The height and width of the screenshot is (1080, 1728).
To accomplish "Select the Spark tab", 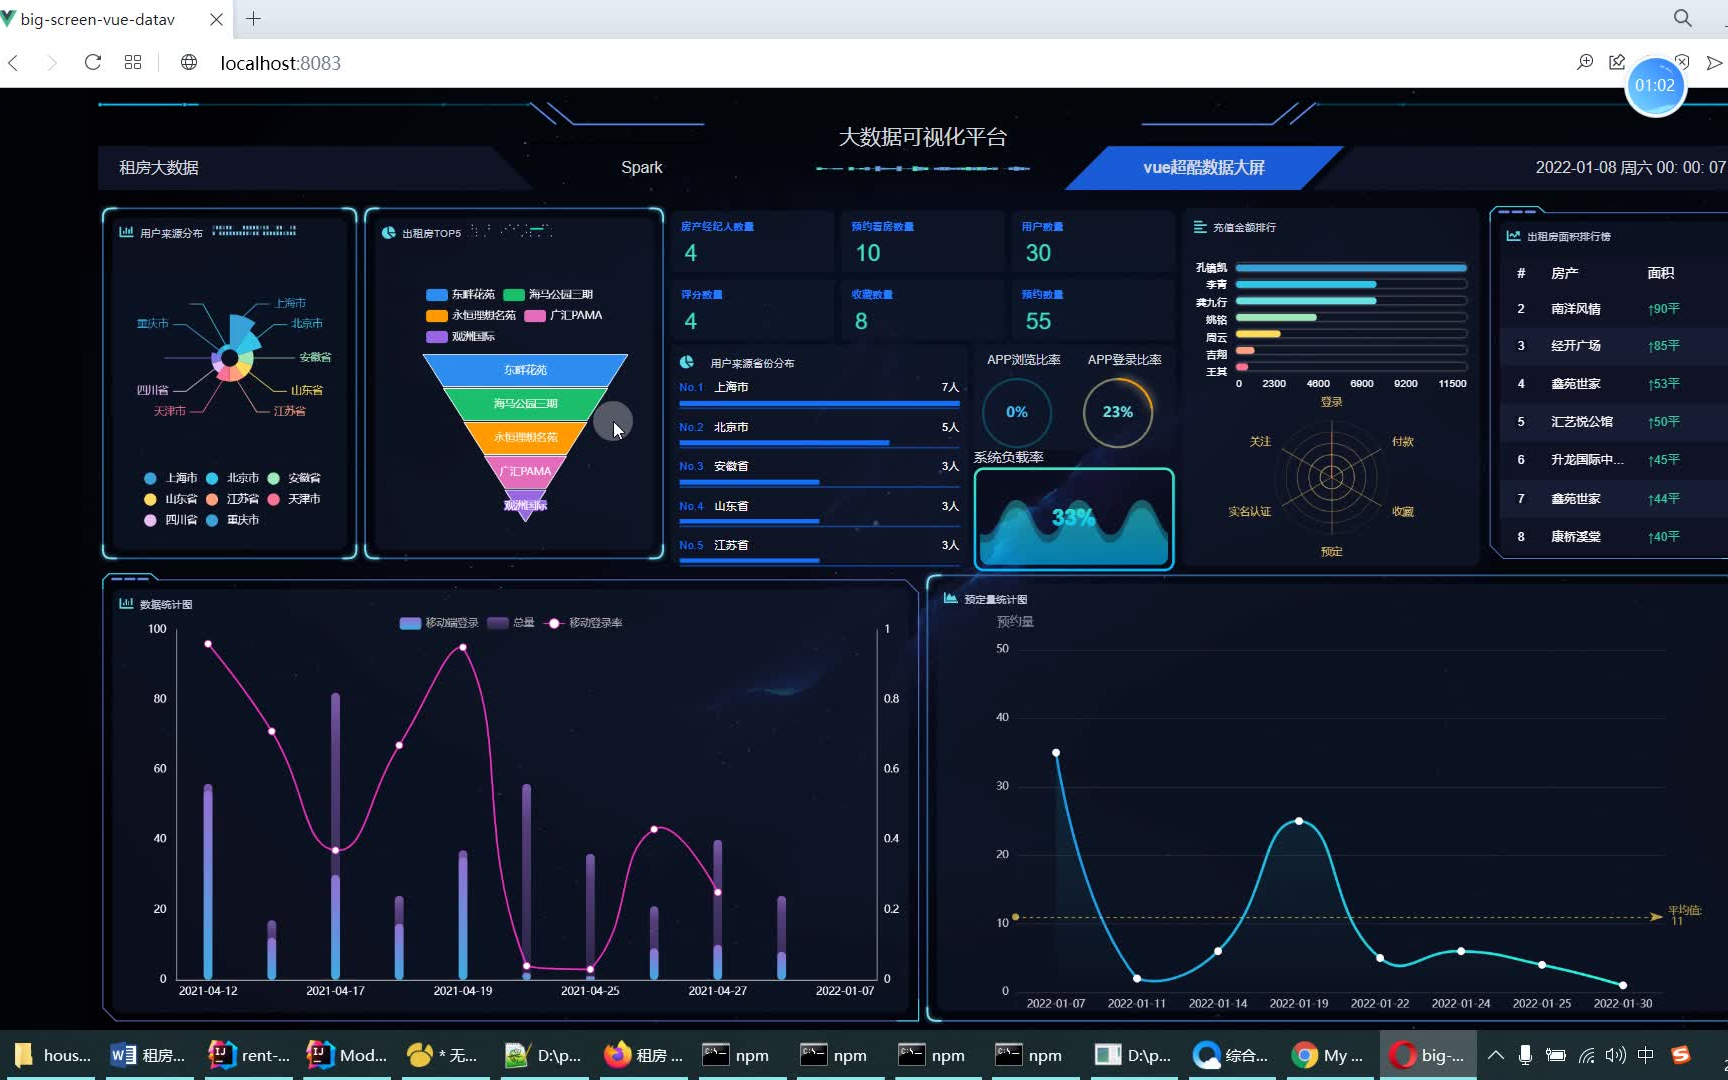I will point(641,168).
